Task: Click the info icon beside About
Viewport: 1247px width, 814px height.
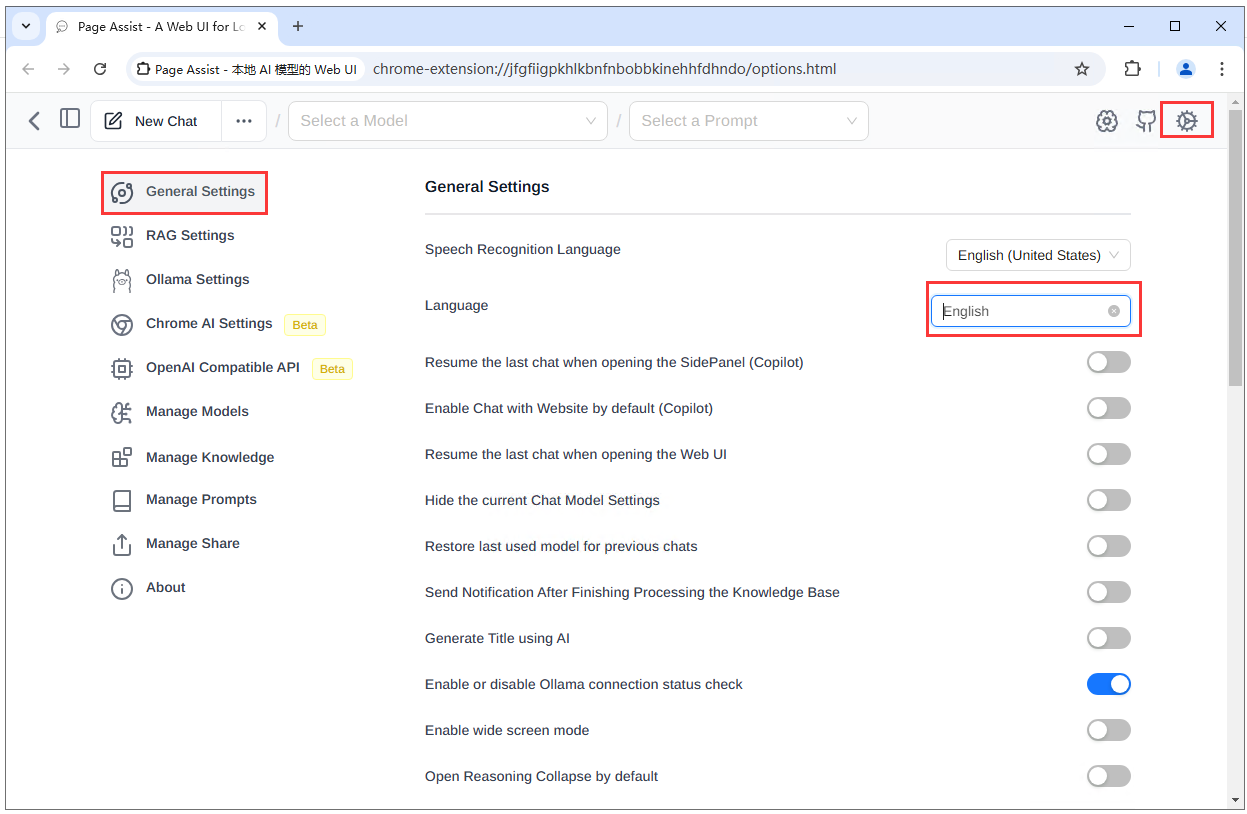Action: pos(122,589)
